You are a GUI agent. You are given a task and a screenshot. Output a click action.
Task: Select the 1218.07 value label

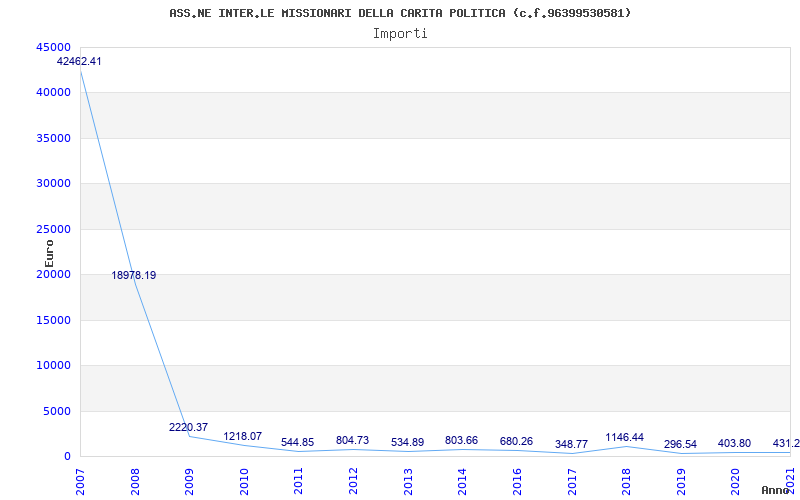pyautogui.click(x=243, y=436)
